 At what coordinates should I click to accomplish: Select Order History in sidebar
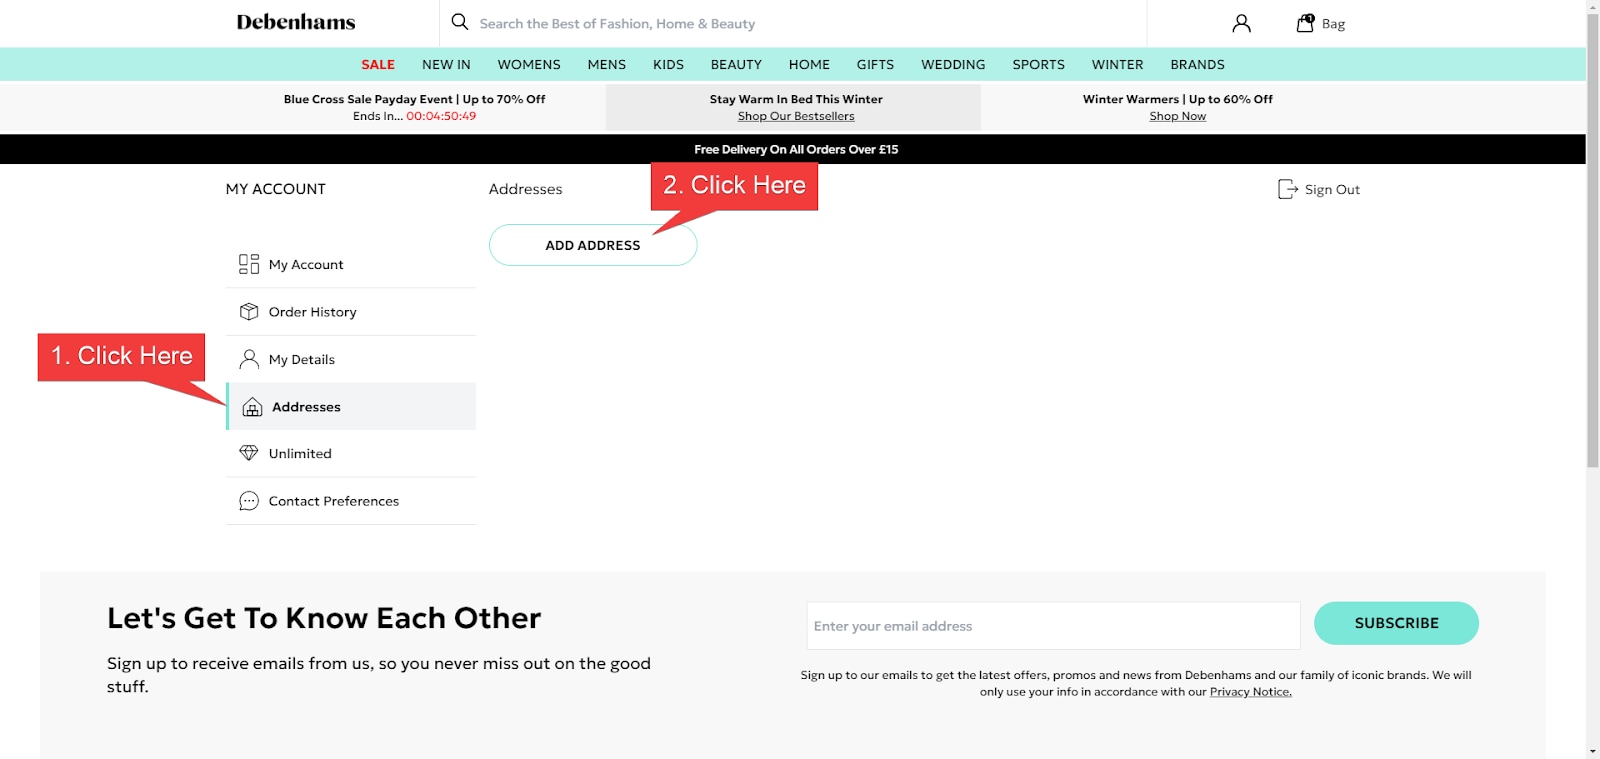pos(351,312)
